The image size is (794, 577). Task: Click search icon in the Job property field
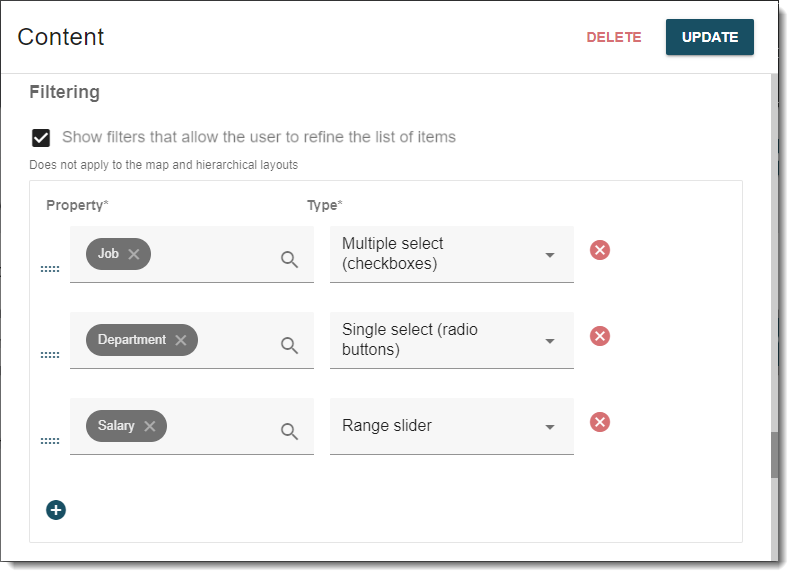(291, 261)
